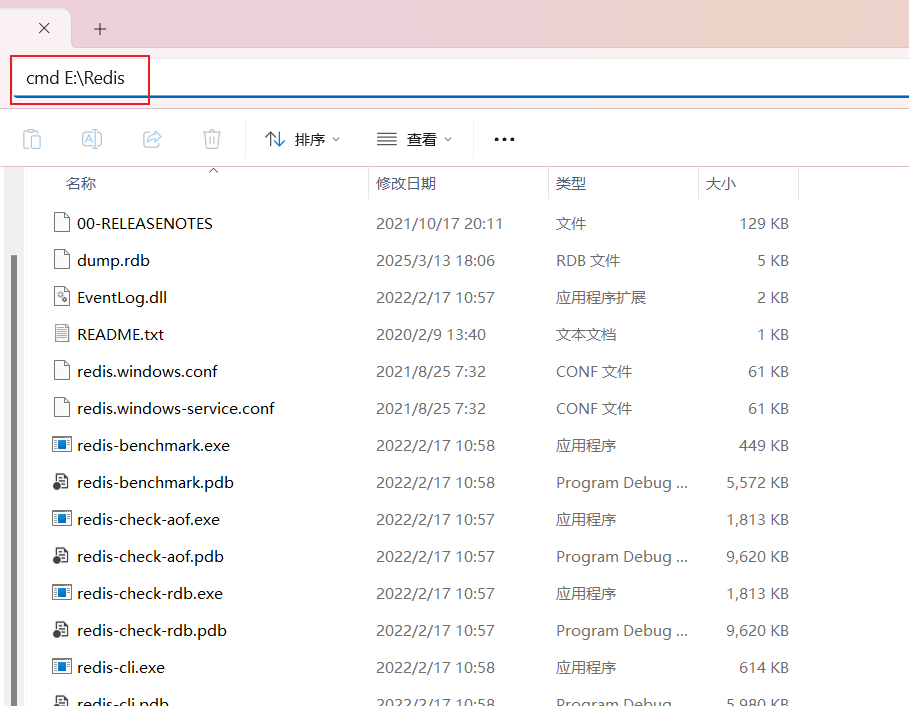Click the date 2025/3/13 18:06
Viewport: 909px width, 706px height.
point(435,261)
